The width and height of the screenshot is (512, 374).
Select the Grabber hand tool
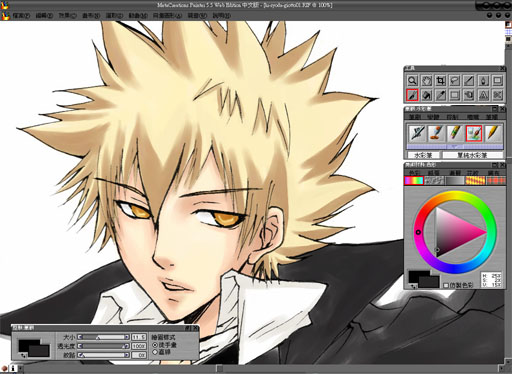[427, 81]
